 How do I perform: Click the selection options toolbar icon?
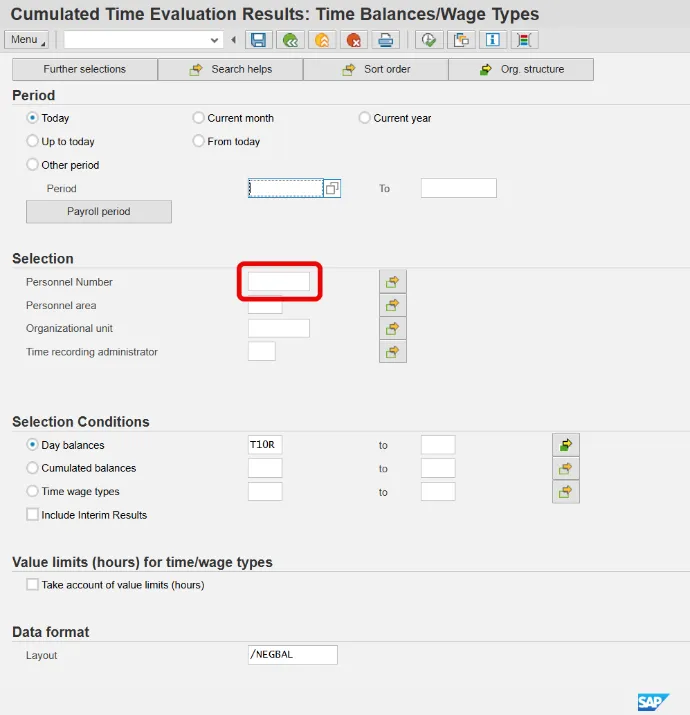pyautogui.click(x=524, y=40)
